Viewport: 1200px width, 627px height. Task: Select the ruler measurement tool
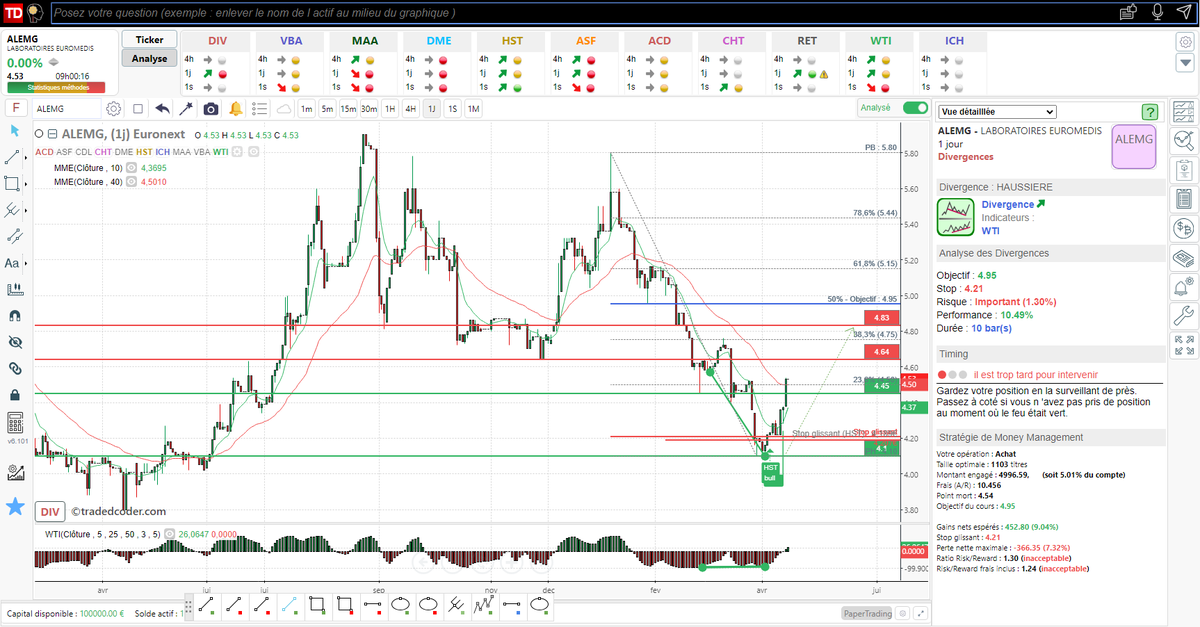click(14, 289)
